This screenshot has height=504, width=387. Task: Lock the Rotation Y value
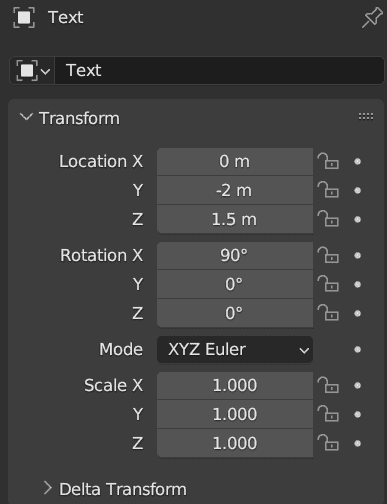click(328, 284)
